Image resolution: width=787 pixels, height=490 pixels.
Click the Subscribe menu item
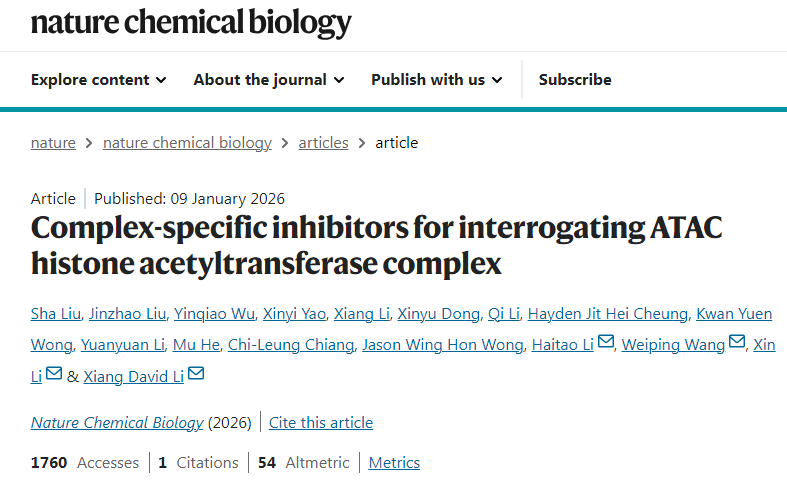coord(575,80)
